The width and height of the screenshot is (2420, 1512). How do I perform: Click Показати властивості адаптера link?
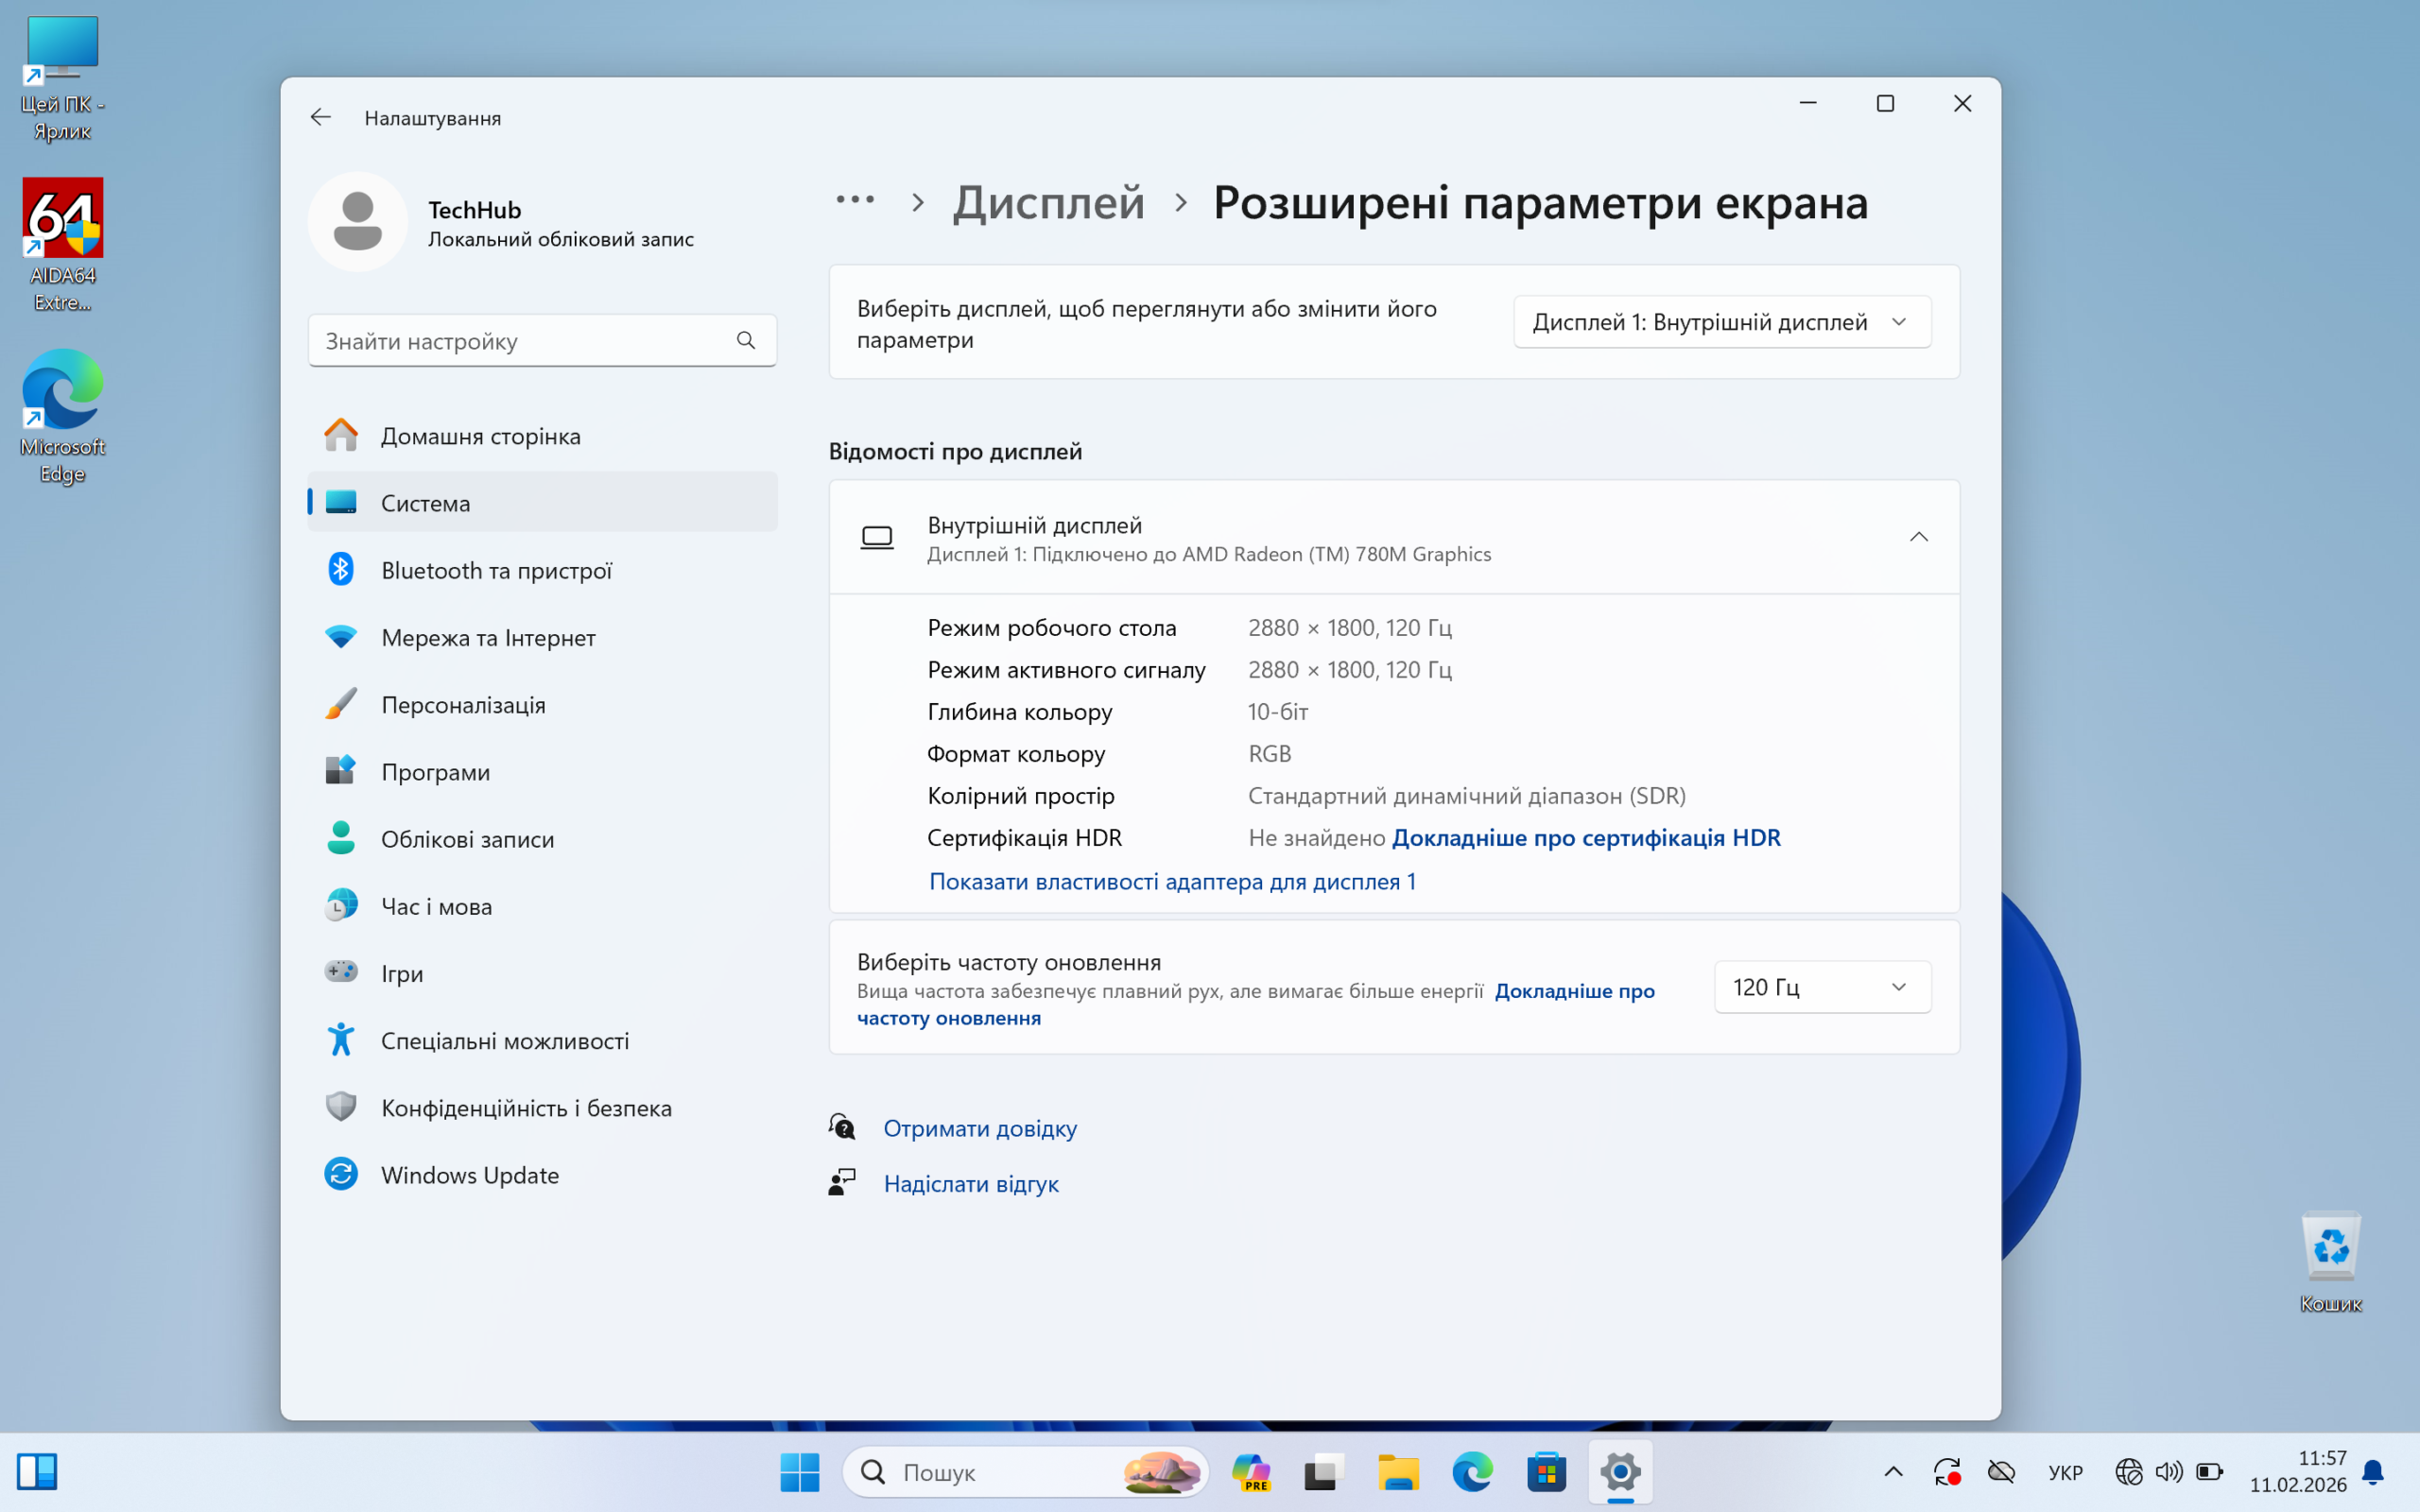[1172, 882]
